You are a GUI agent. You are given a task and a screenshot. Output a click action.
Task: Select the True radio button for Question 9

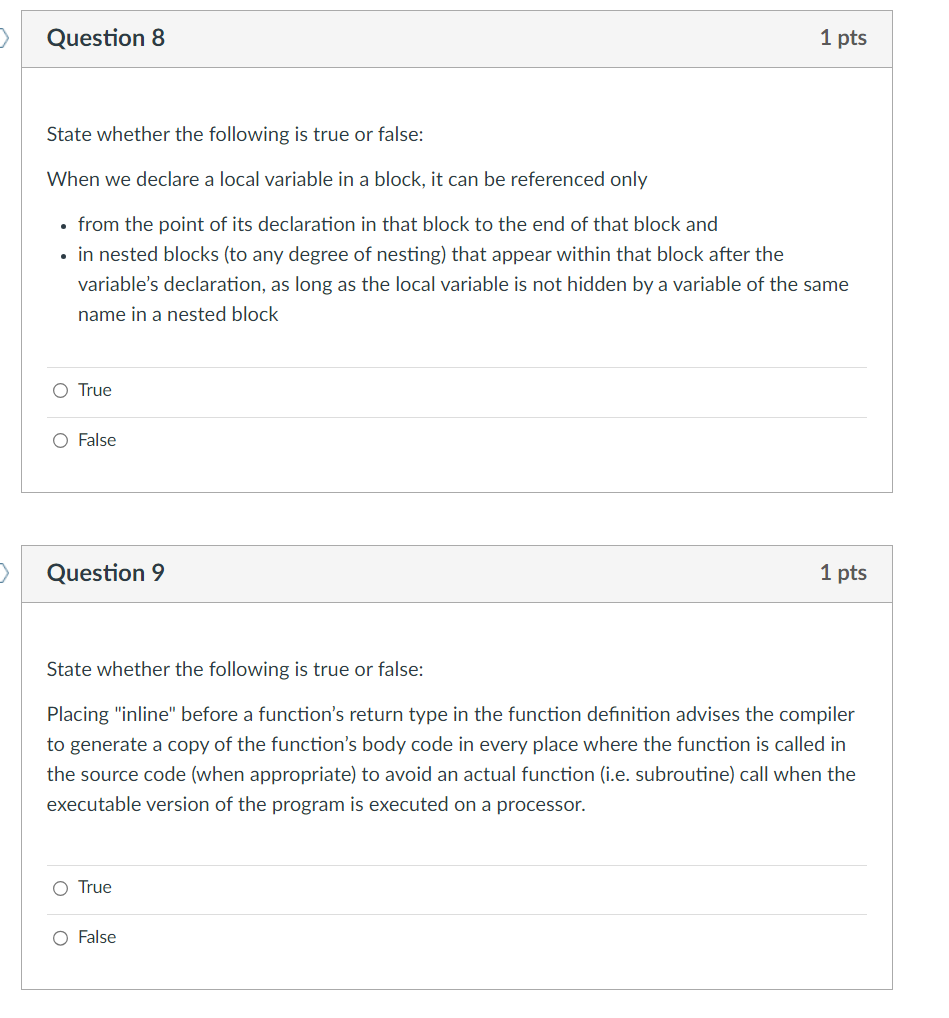tap(60, 887)
